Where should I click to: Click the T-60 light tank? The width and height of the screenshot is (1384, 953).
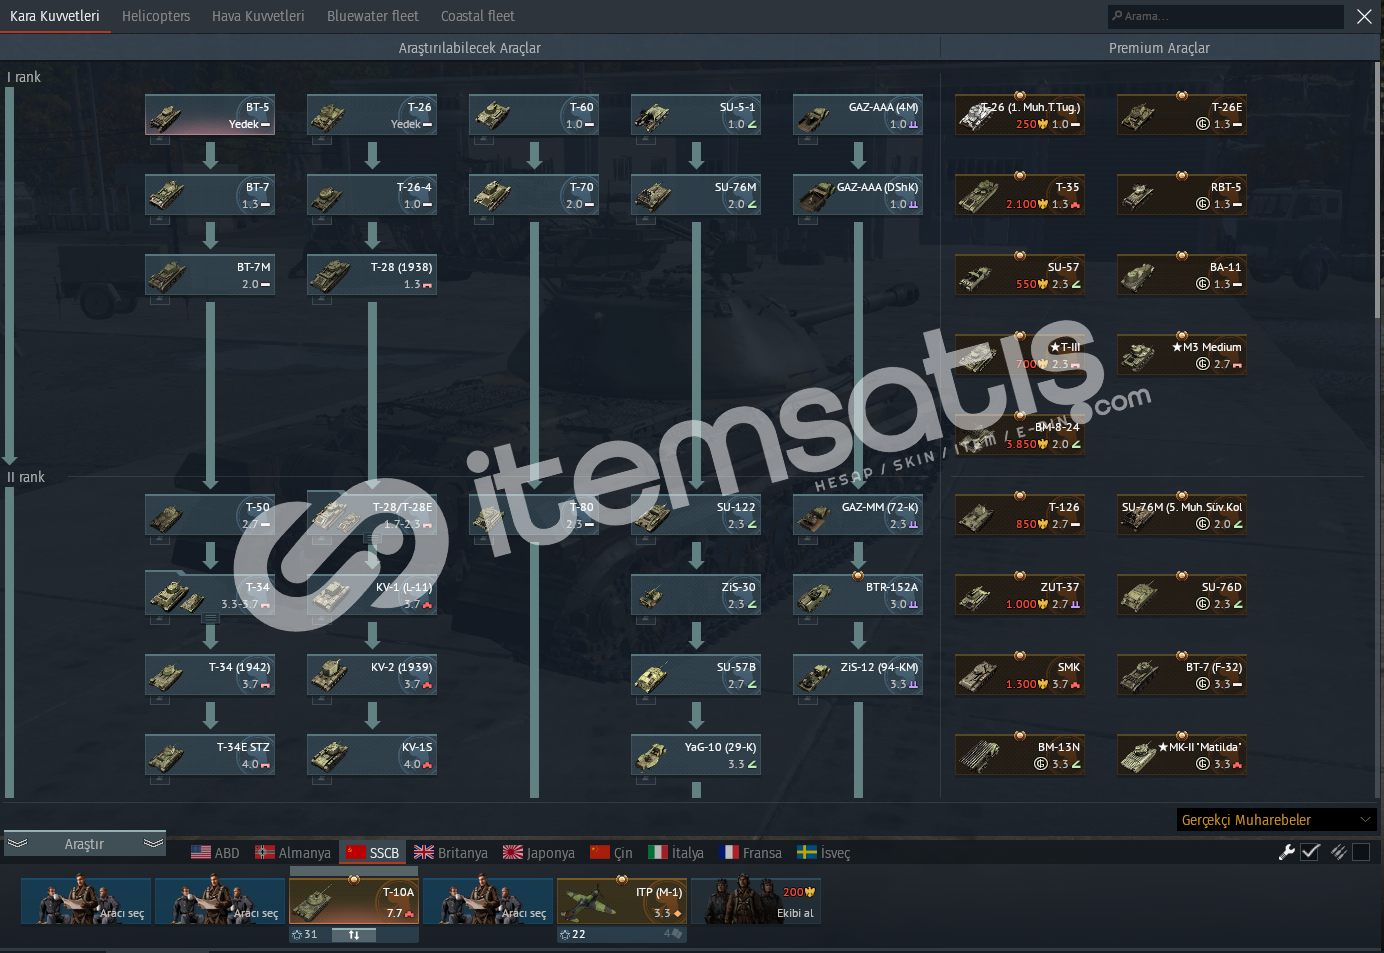tap(533, 115)
